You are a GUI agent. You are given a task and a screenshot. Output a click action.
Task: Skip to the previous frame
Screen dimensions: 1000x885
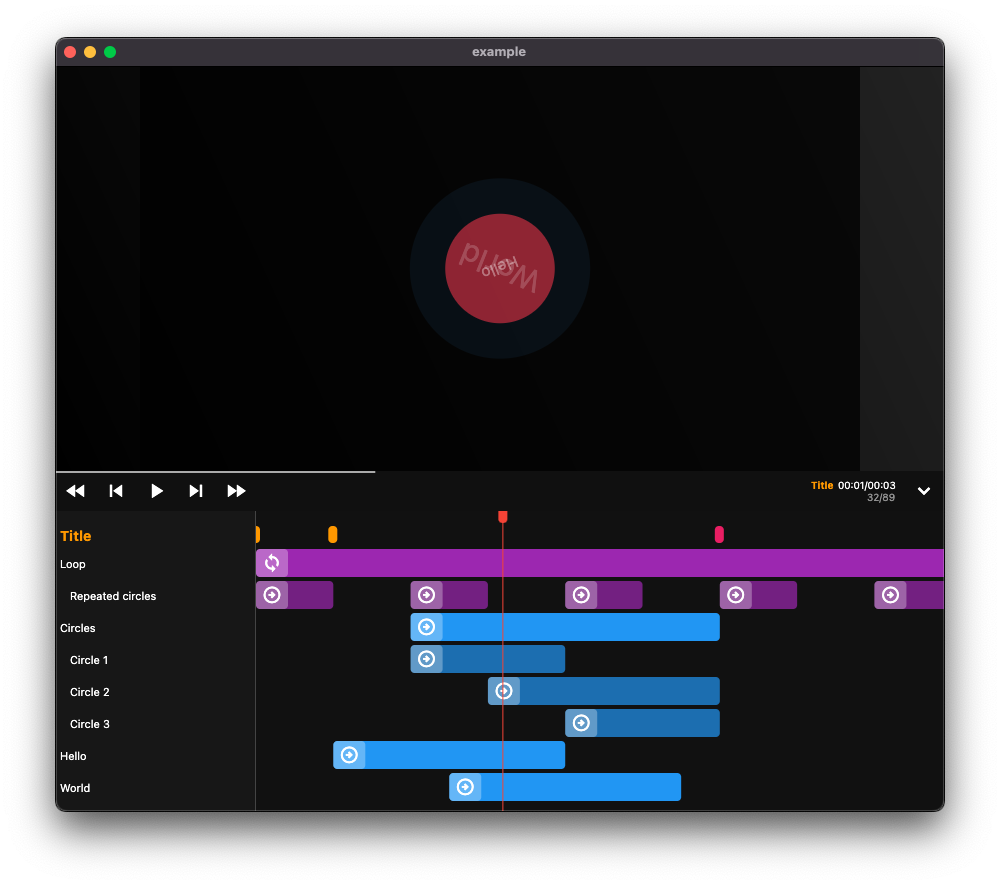coord(116,491)
